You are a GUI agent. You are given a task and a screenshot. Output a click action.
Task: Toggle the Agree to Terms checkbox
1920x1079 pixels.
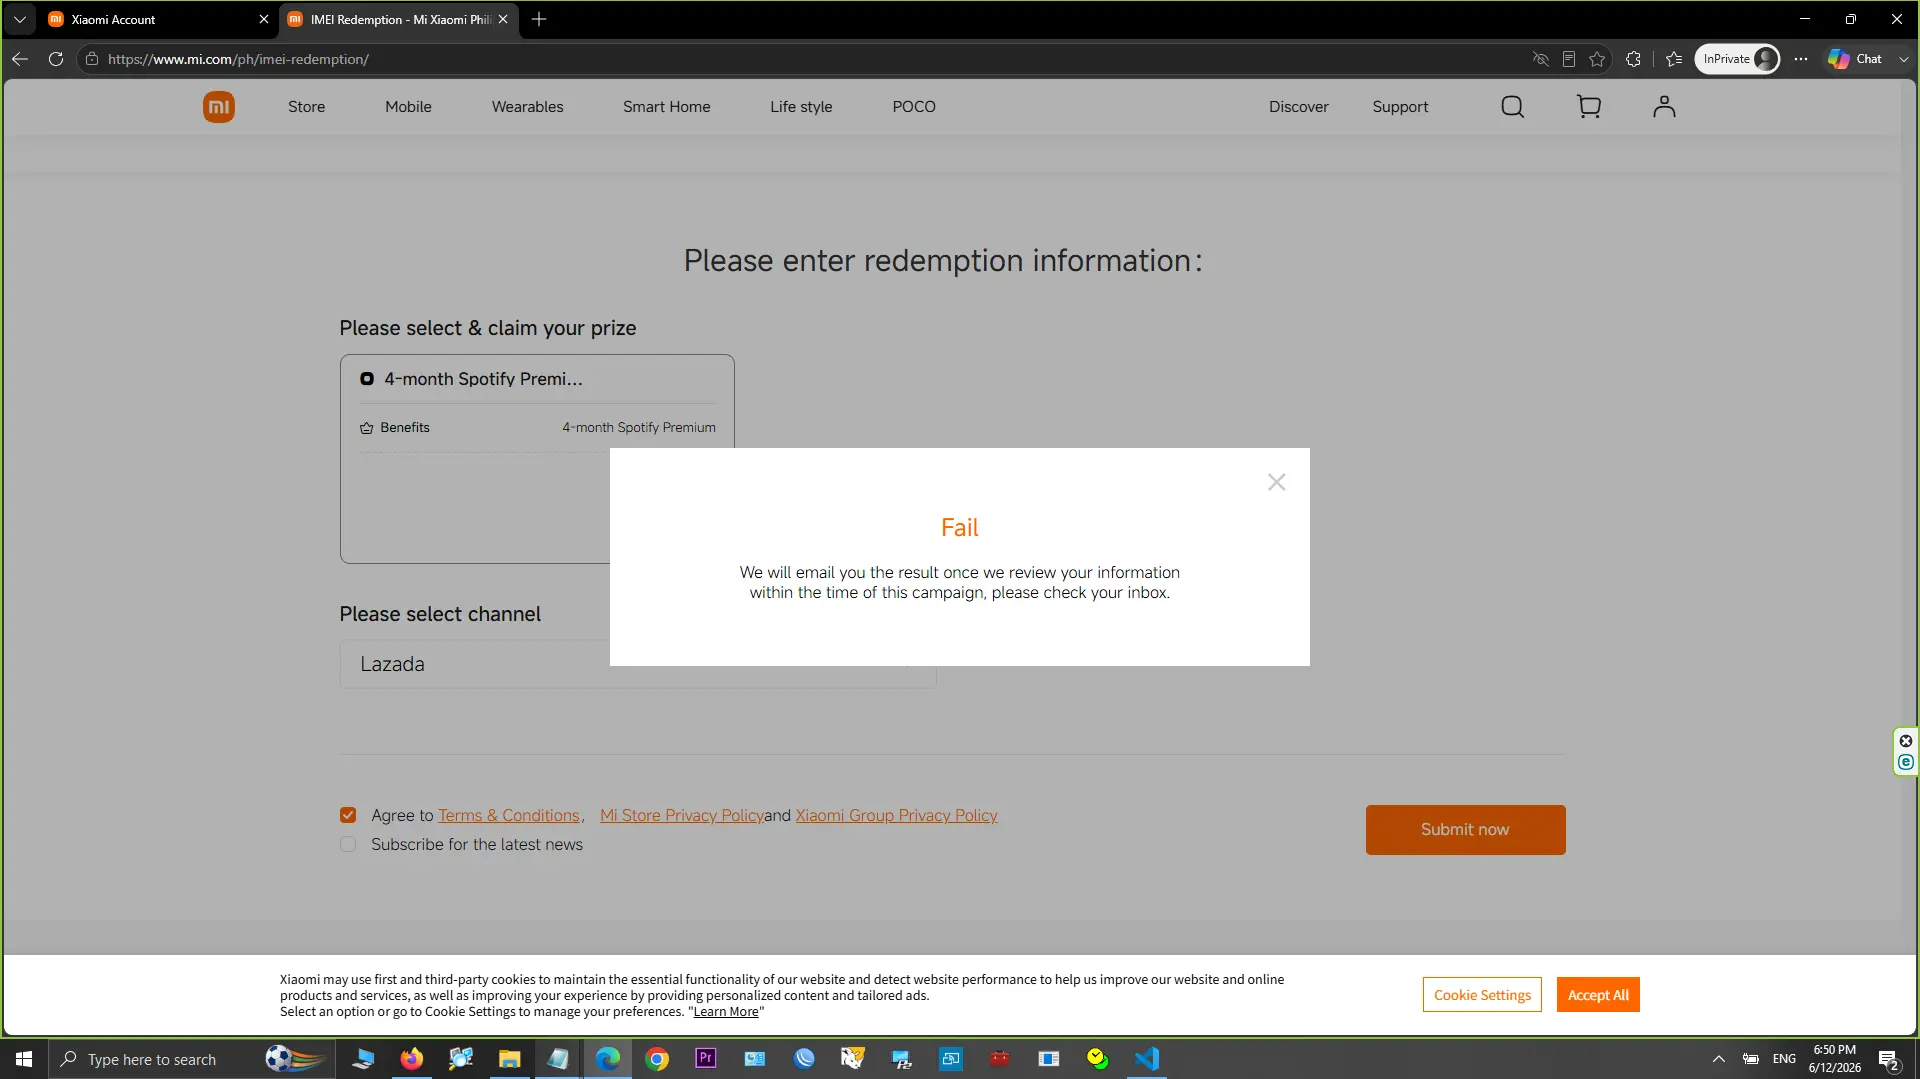tap(348, 815)
